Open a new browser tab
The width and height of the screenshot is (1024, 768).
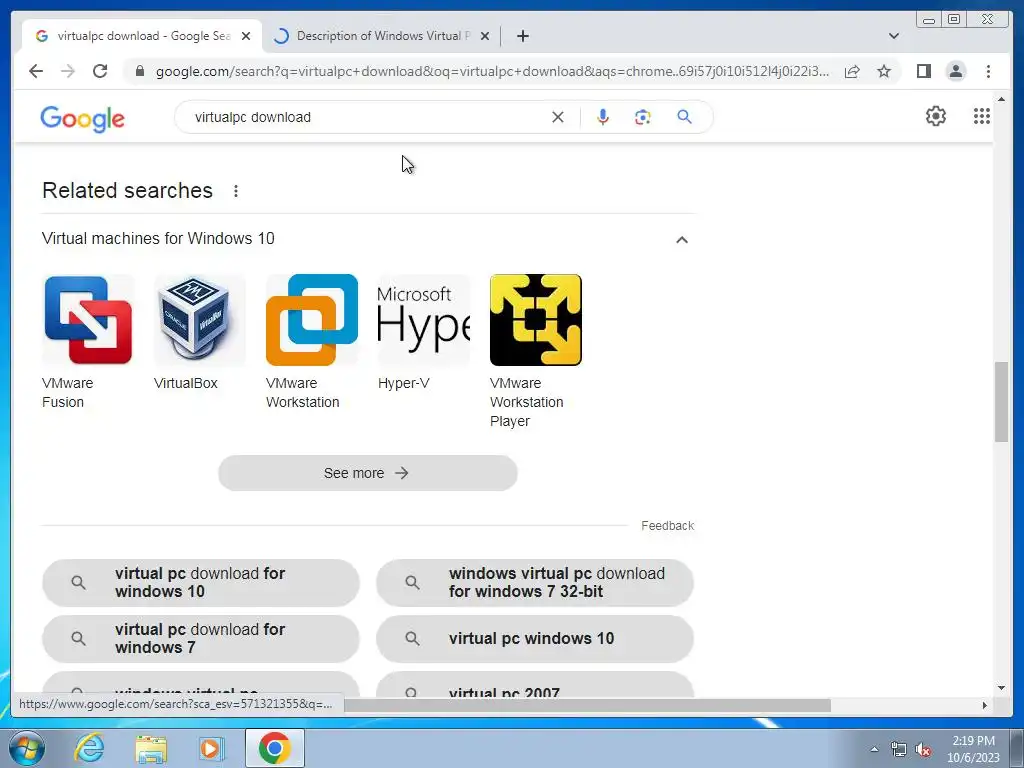[x=522, y=36]
